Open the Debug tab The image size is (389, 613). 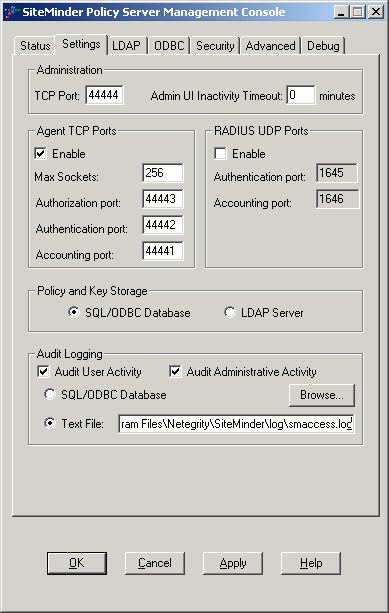(323, 46)
